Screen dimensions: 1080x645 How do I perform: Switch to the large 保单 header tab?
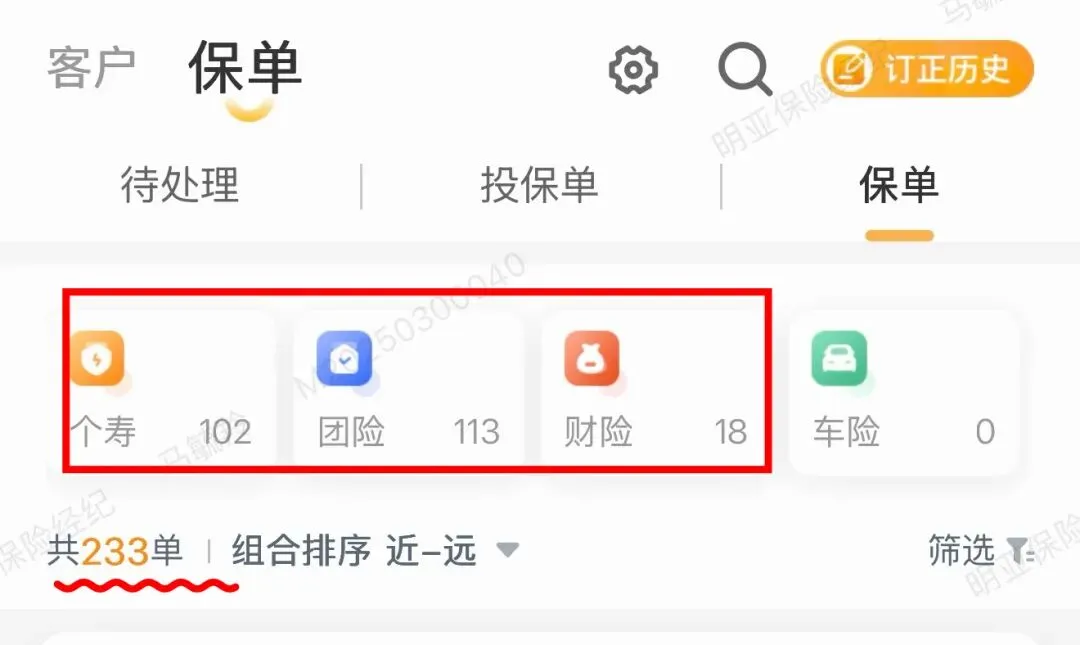click(245, 68)
